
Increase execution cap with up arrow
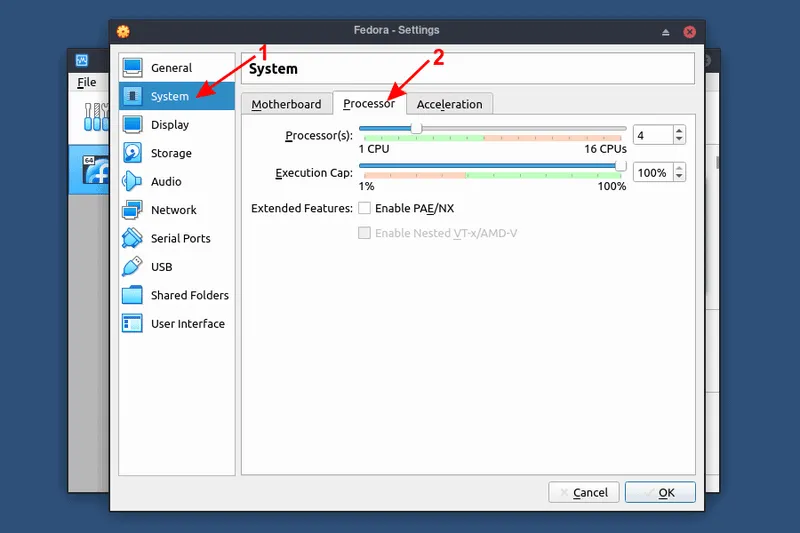pos(679,168)
